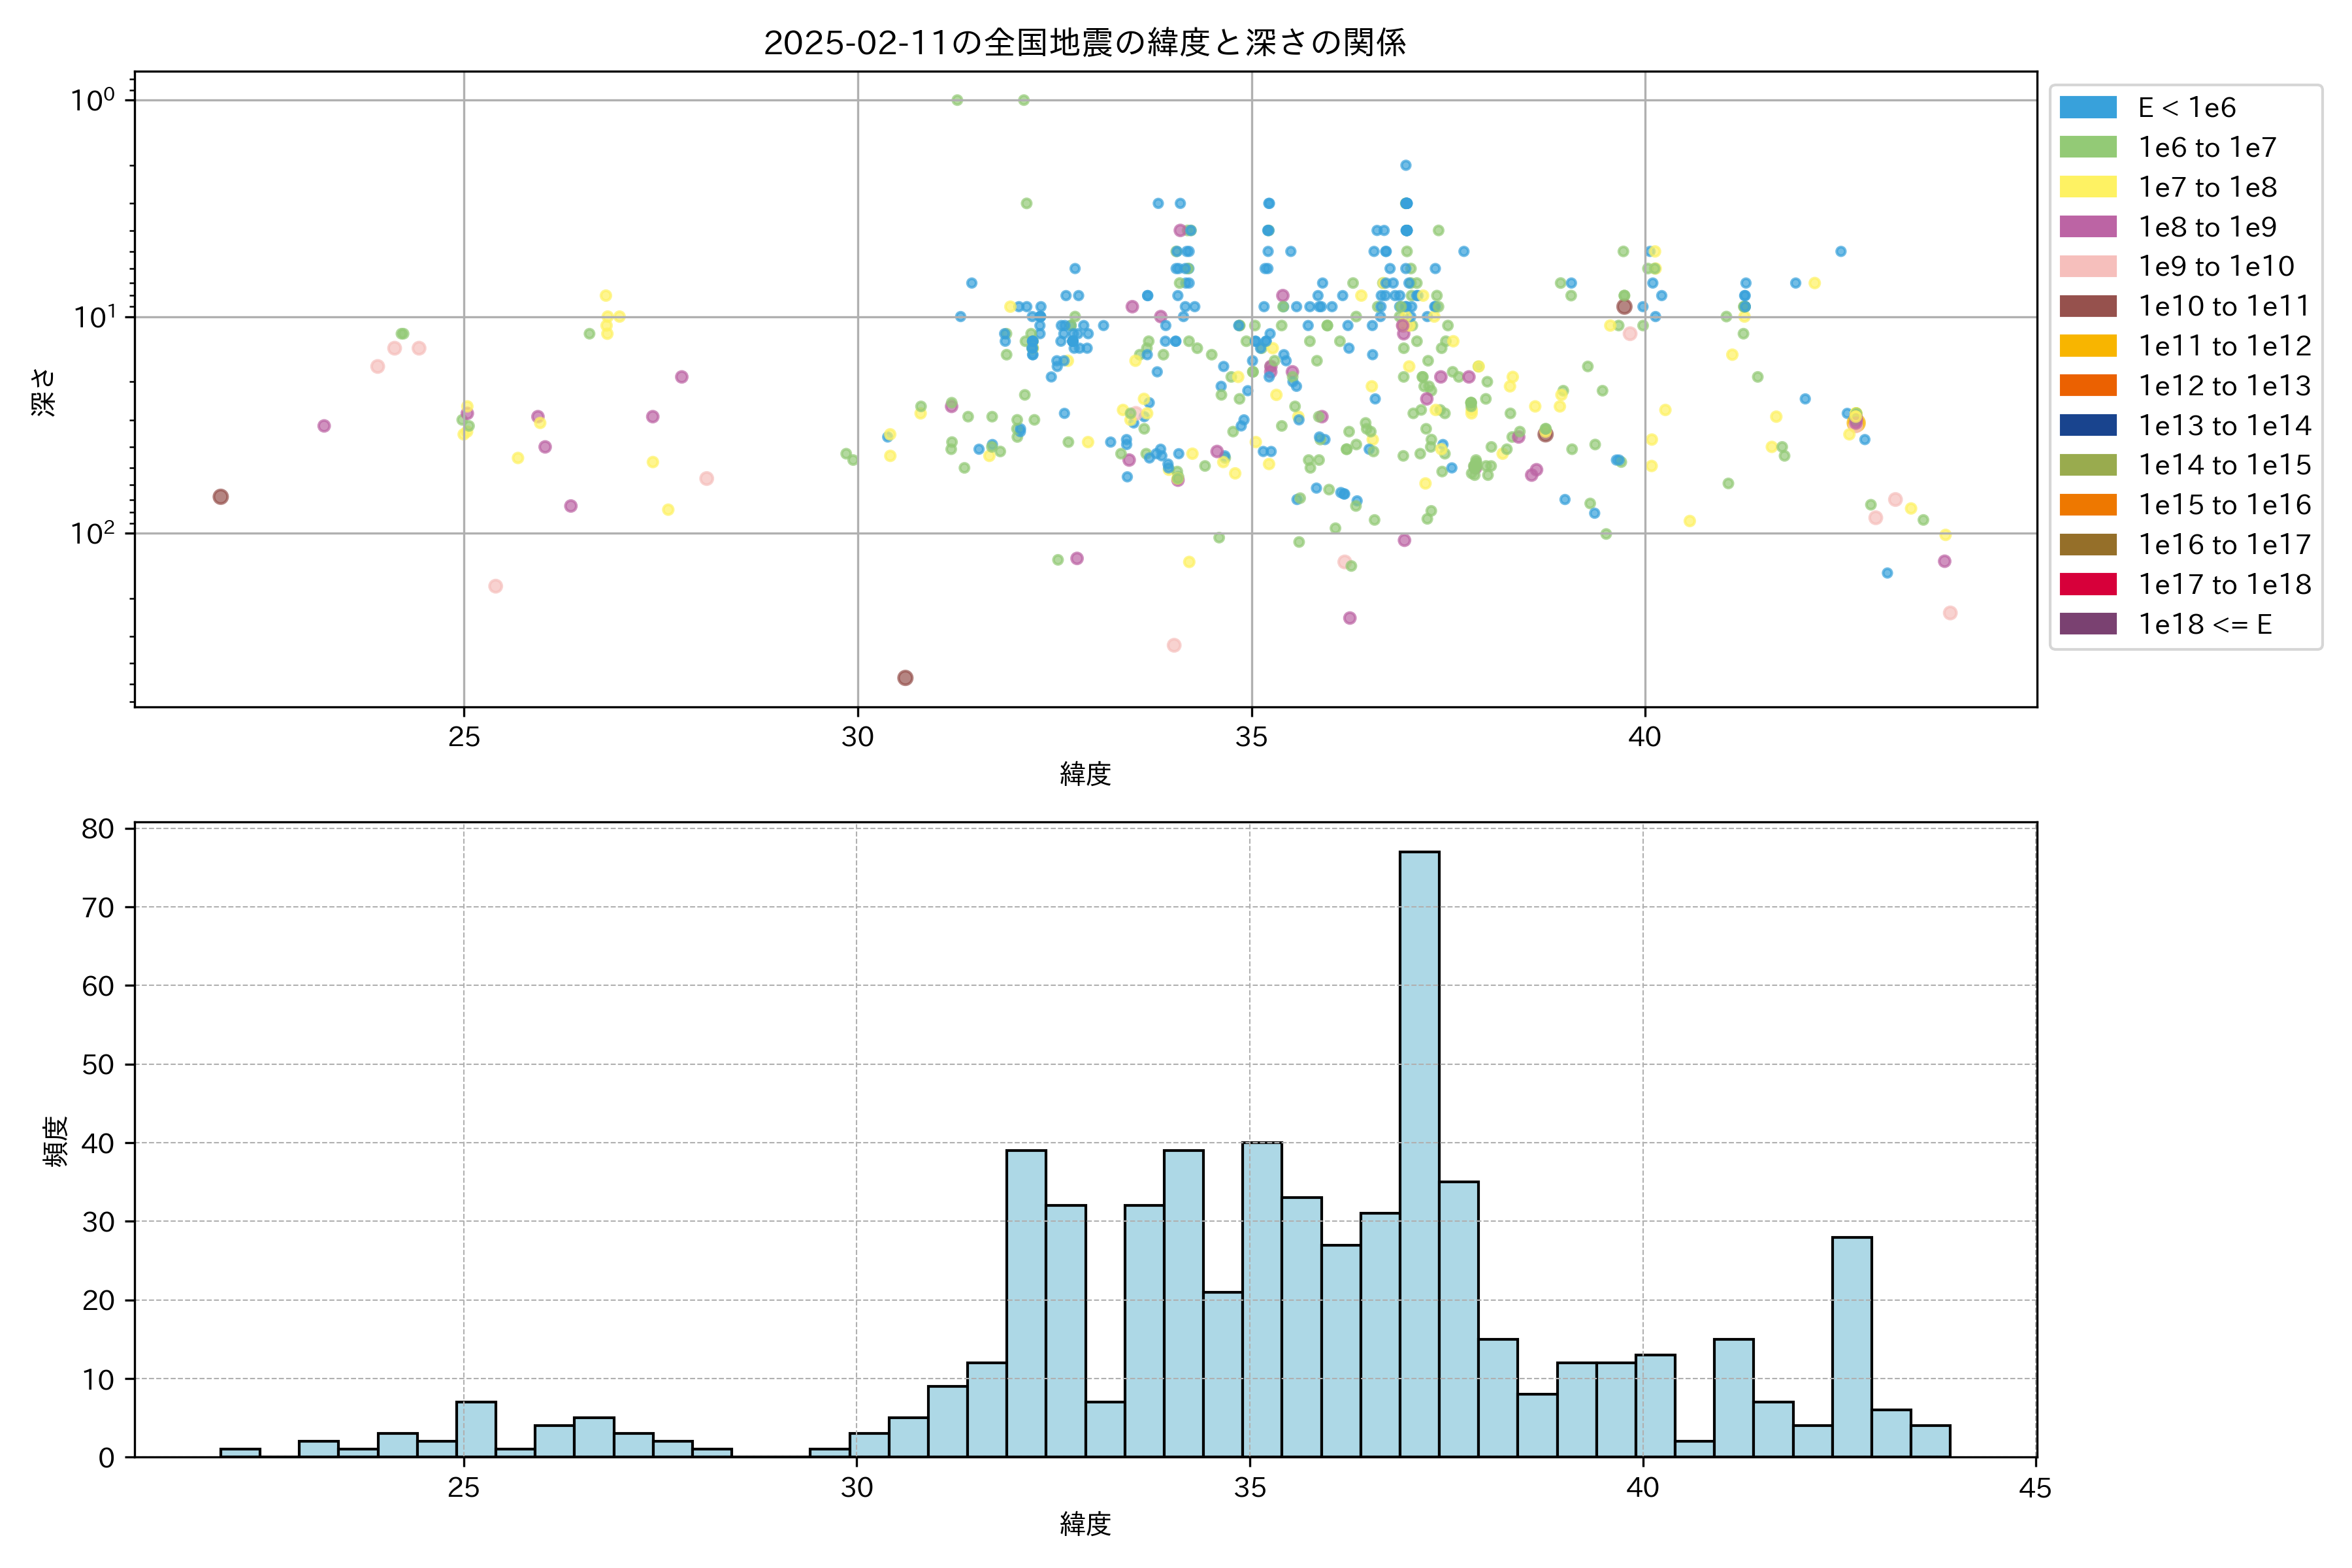Click the red '1e17 to 1e18' legend swatch
Viewport: 2352px width, 1568px height.
[2088, 584]
